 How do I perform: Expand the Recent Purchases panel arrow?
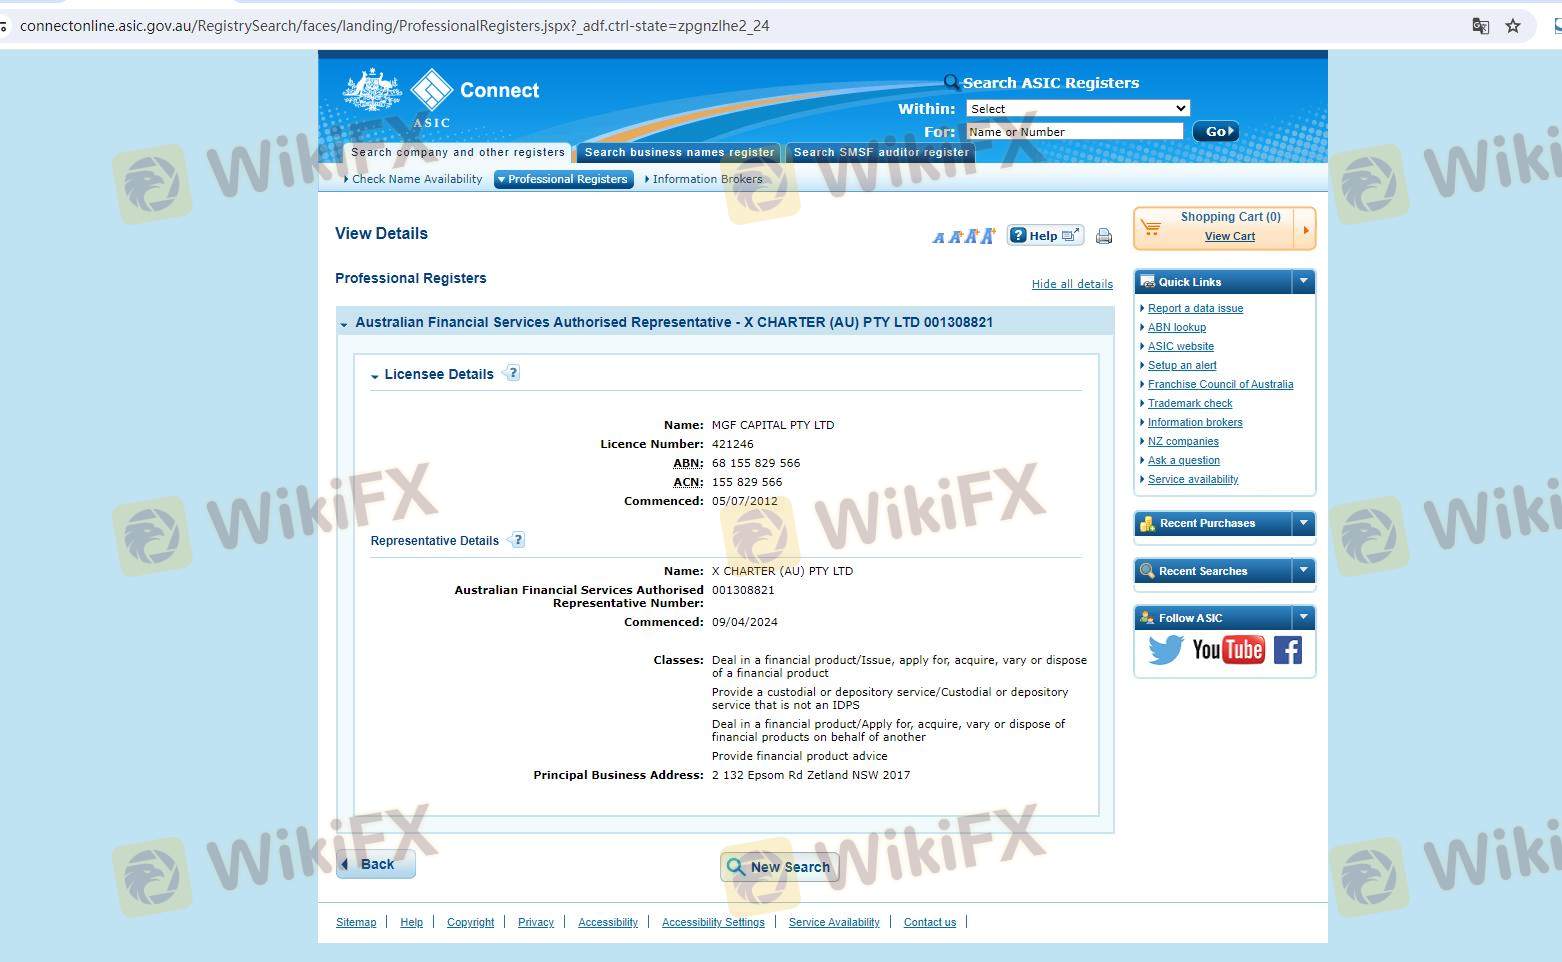[x=1303, y=523]
